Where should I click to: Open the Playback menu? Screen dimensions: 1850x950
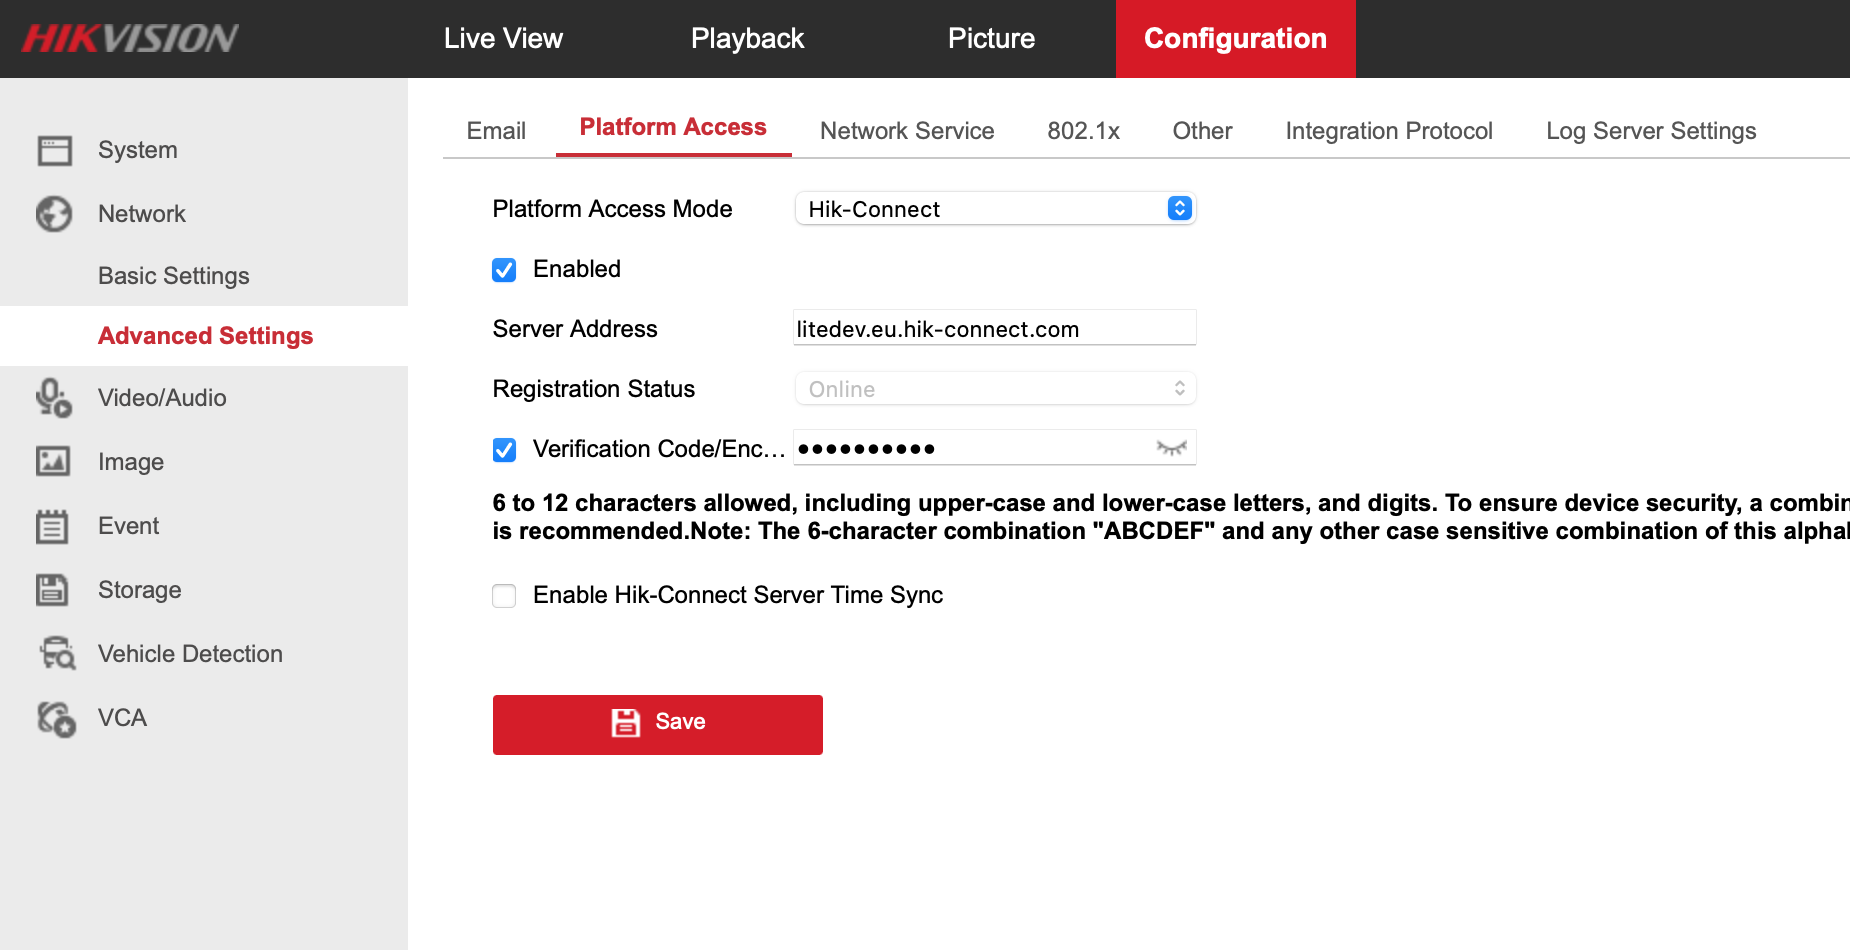click(x=747, y=38)
